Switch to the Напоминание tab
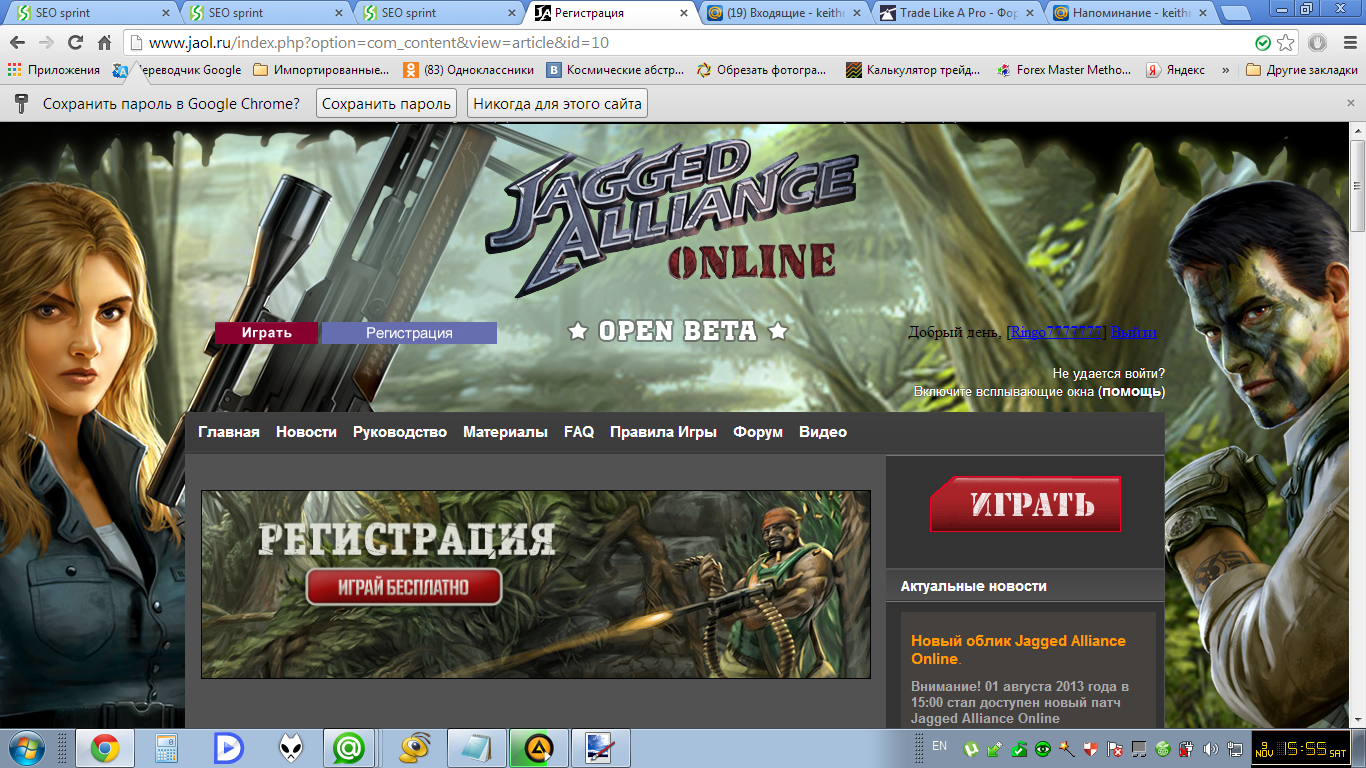The image size is (1366, 768). (1128, 13)
